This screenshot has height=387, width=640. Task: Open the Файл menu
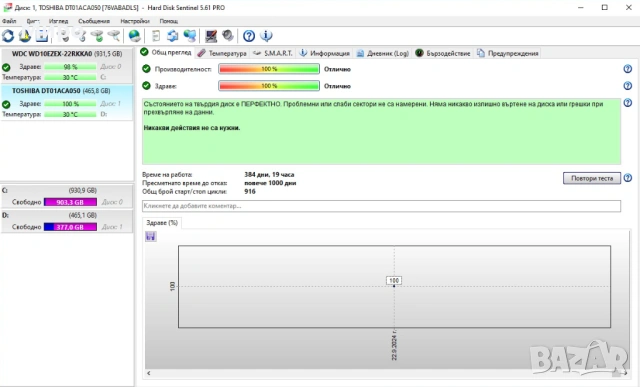pyautogui.click(x=9, y=21)
